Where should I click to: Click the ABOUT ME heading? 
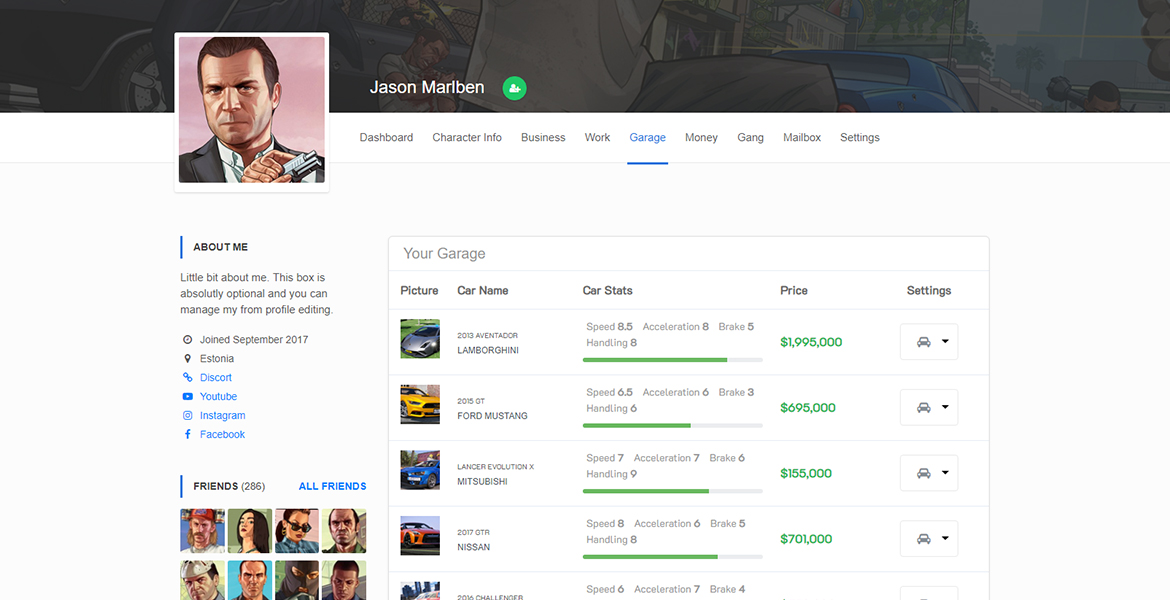[221, 247]
